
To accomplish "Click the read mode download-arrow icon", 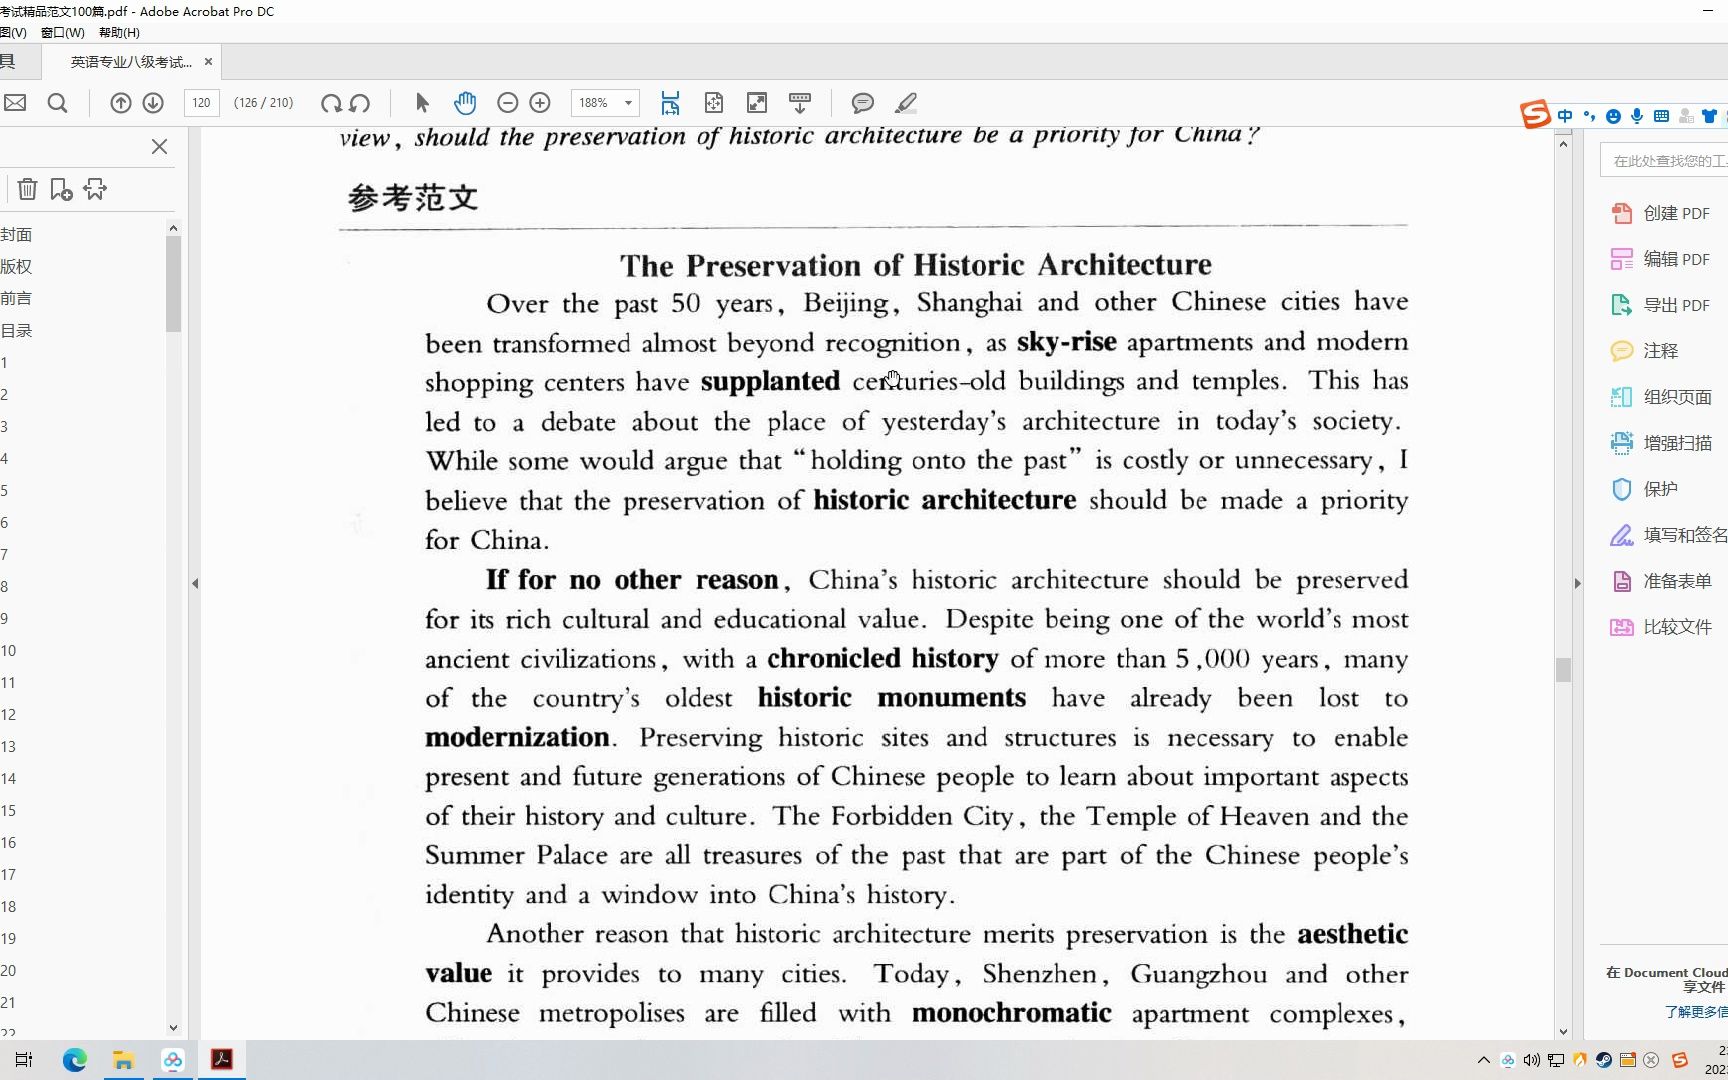I will (x=800, y=103).
